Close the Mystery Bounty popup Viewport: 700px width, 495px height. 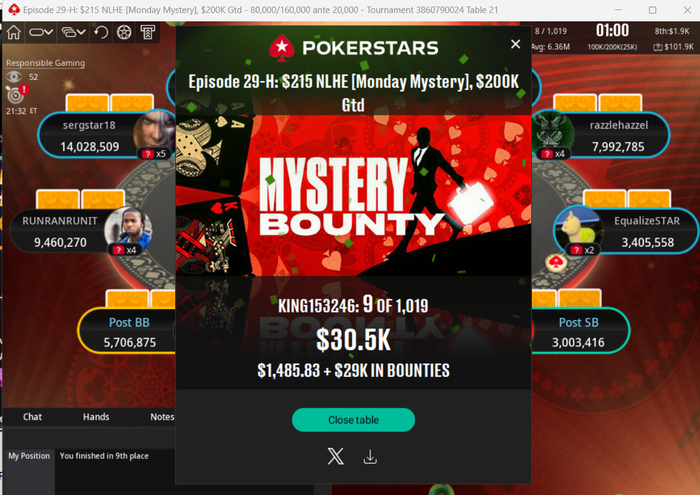pos(515,44)
